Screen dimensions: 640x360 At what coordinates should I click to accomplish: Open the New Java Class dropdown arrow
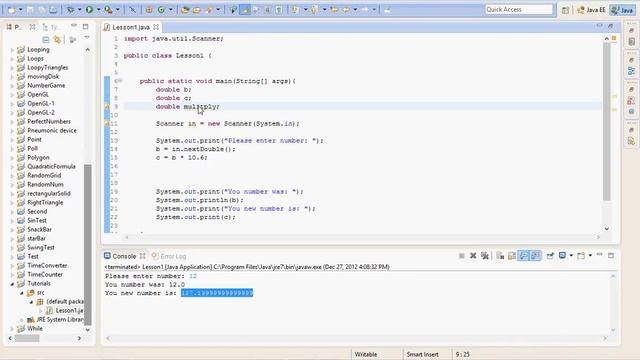[x=170, y=9]
